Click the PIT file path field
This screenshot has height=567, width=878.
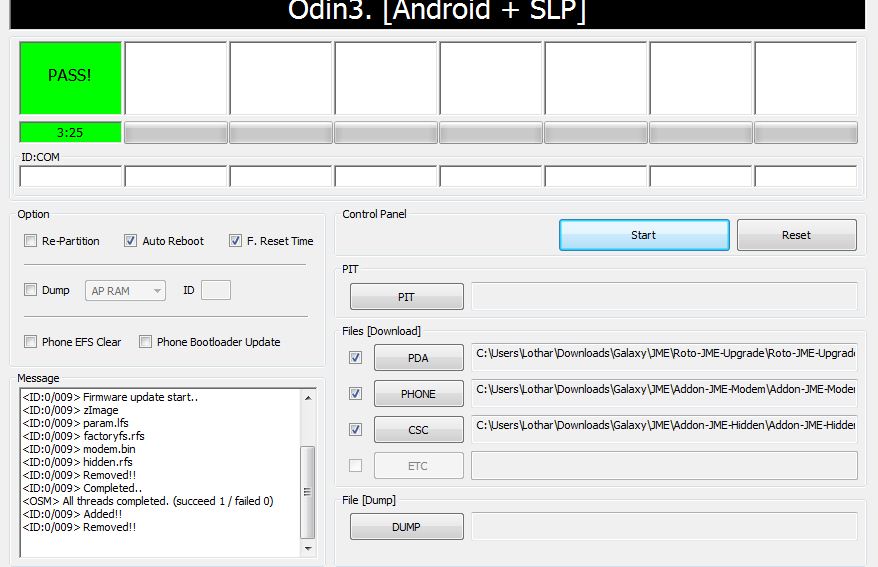[x=664, y=297]
